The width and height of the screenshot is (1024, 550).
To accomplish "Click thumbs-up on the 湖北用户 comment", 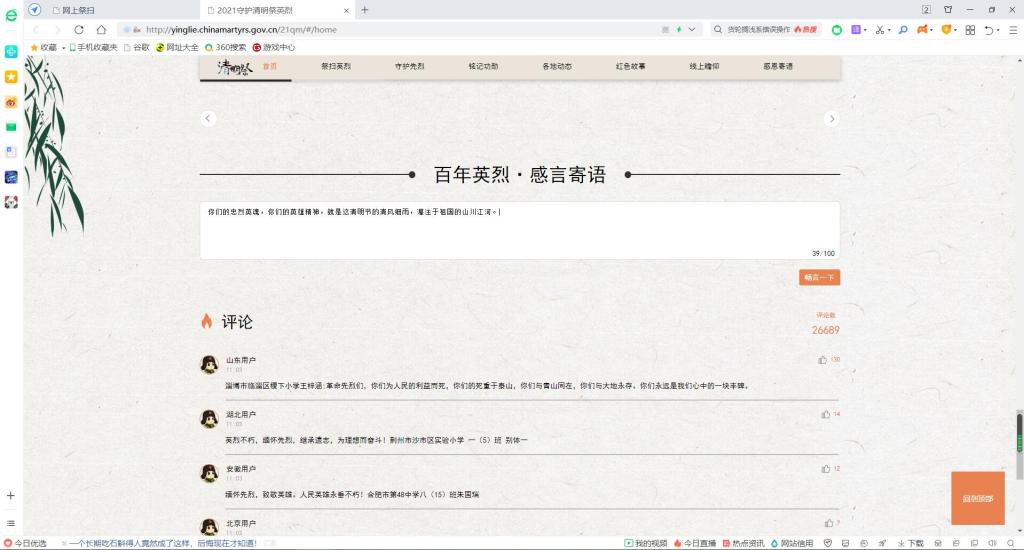I will (x=826, y=414).
